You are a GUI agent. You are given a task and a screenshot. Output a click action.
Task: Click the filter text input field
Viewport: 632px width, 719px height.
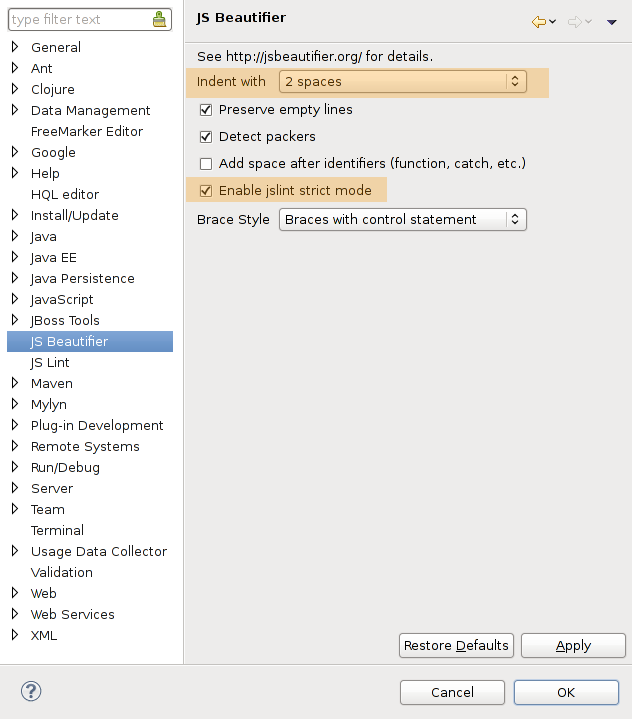80,20
